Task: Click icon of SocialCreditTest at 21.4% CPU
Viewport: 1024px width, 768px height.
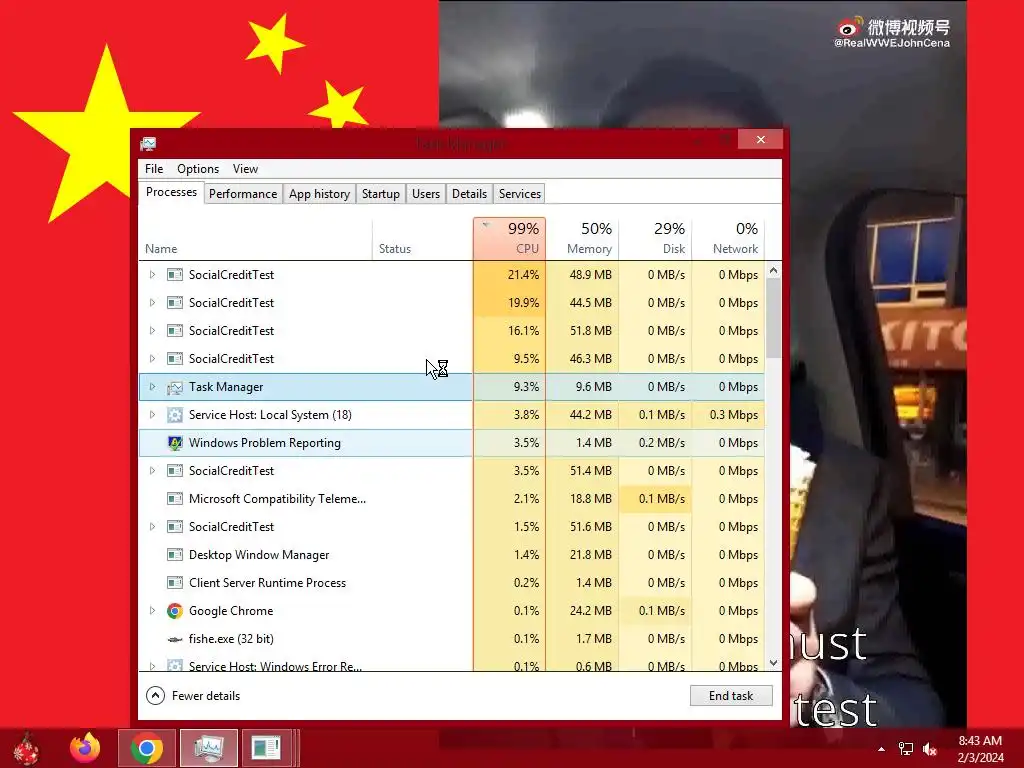Action: click(174, 275)
